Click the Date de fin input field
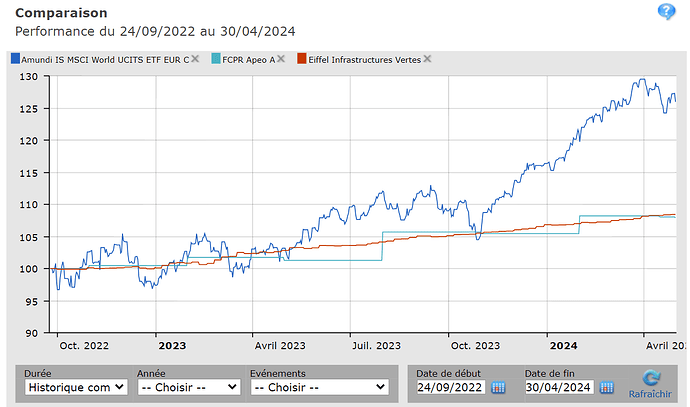Image resolution: width=690 pixels, height=407 pixels. (x=559, y=387)
